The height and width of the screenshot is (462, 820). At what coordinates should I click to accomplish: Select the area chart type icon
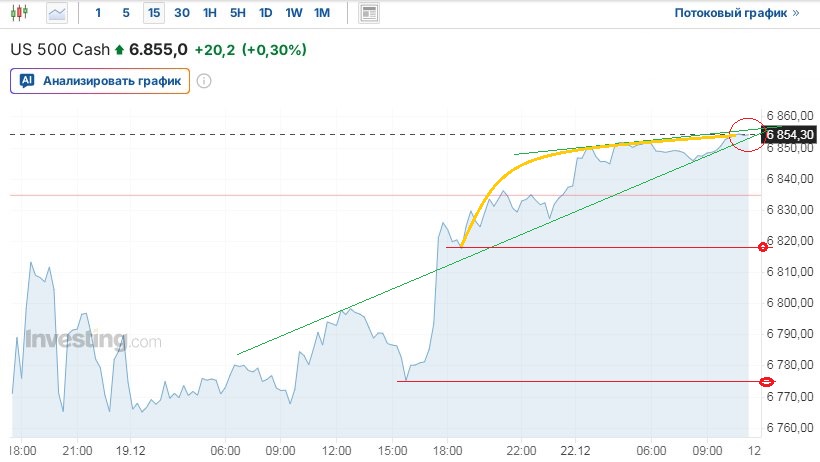click(x=57, y=13)
